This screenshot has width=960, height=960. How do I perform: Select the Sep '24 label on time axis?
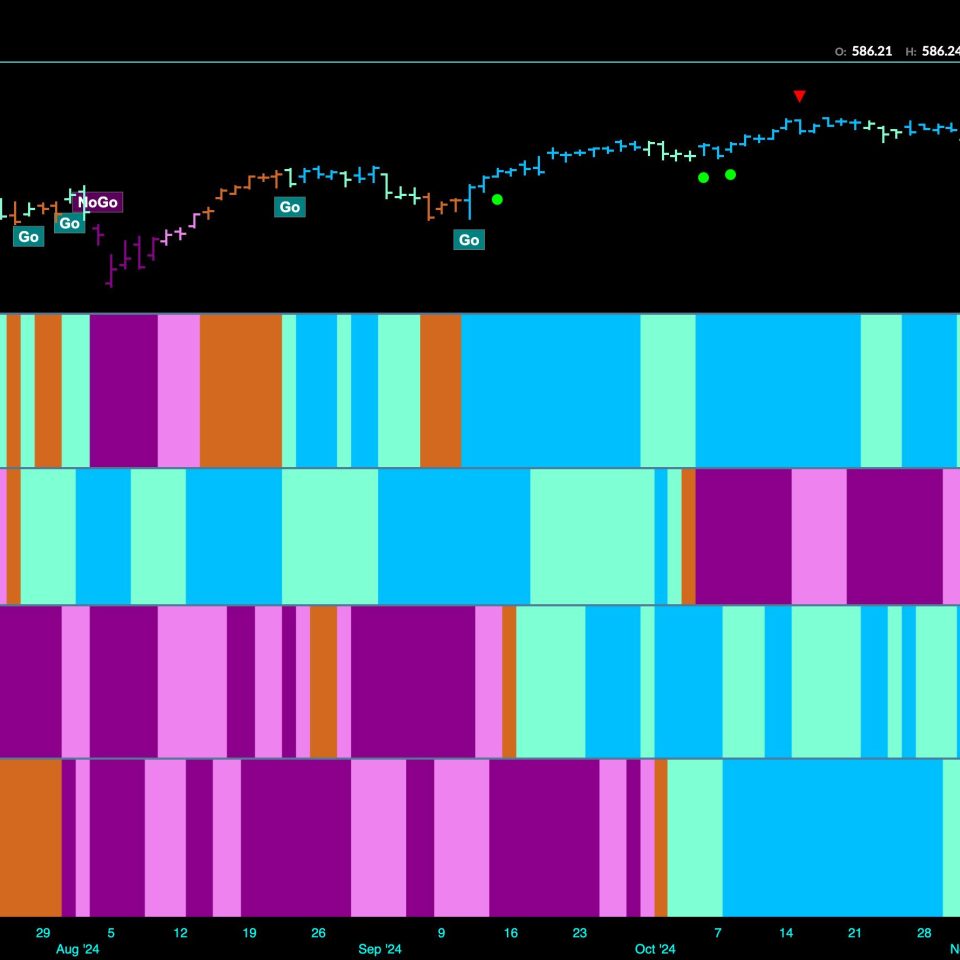[x=379, y=949]
